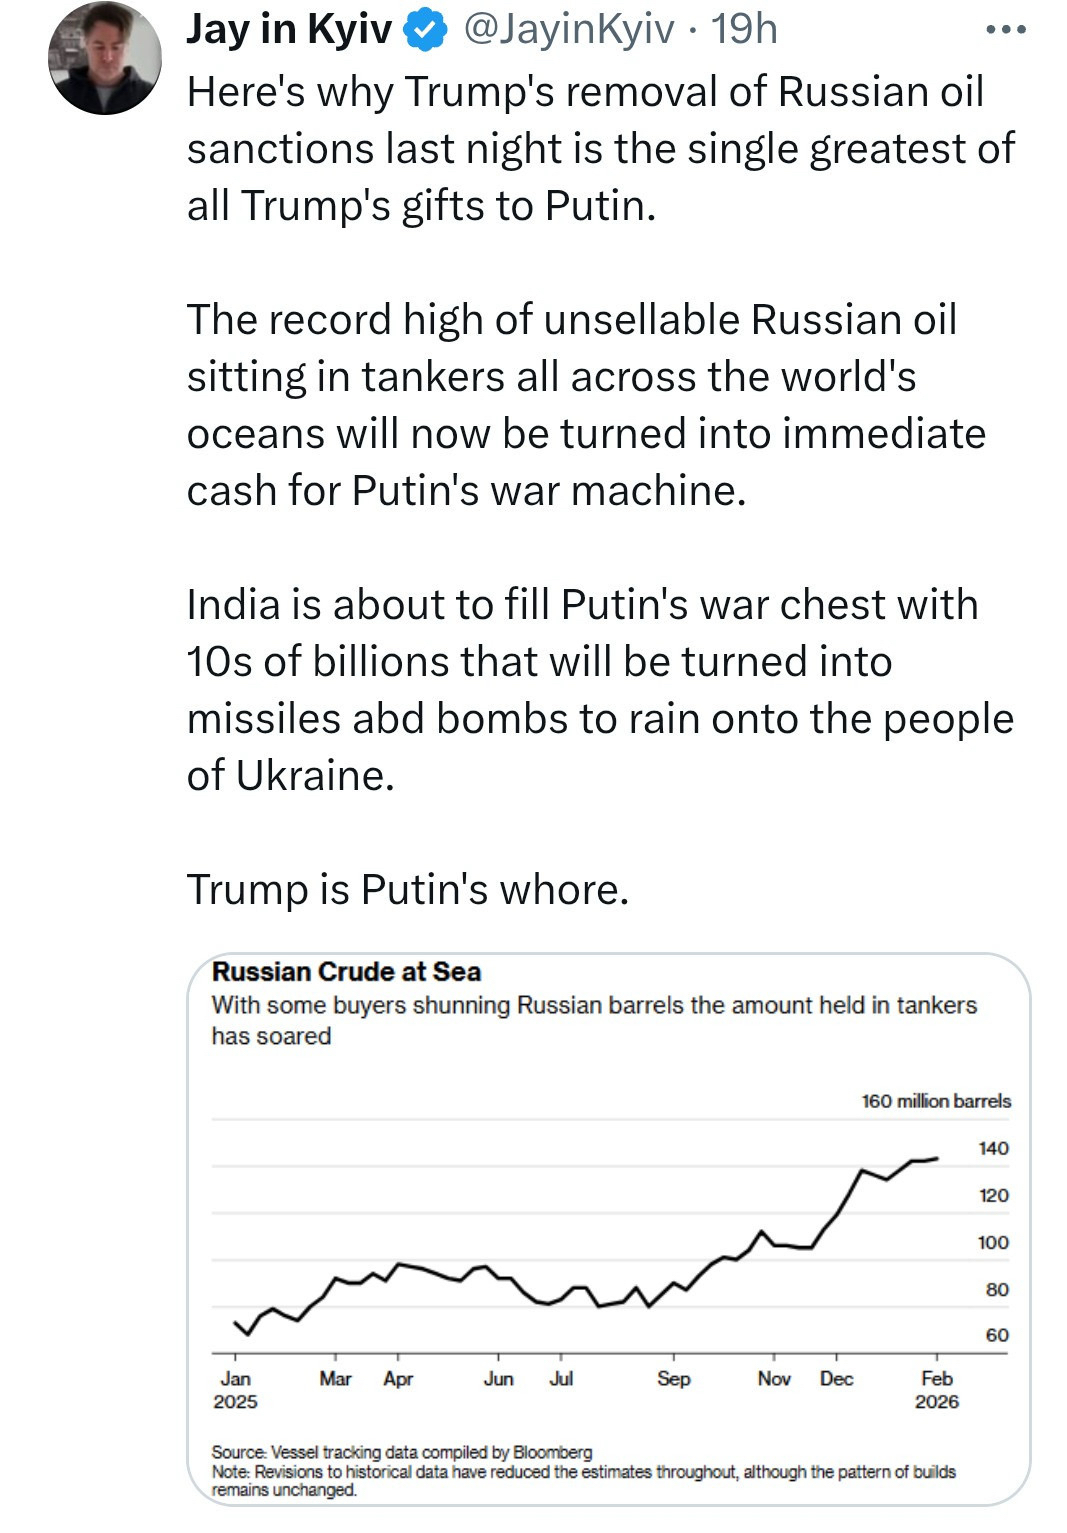This screenshot has height=1533, width=1067.
Task: Click the 140 value on the y-axis
Action: tap(994, 1148)
